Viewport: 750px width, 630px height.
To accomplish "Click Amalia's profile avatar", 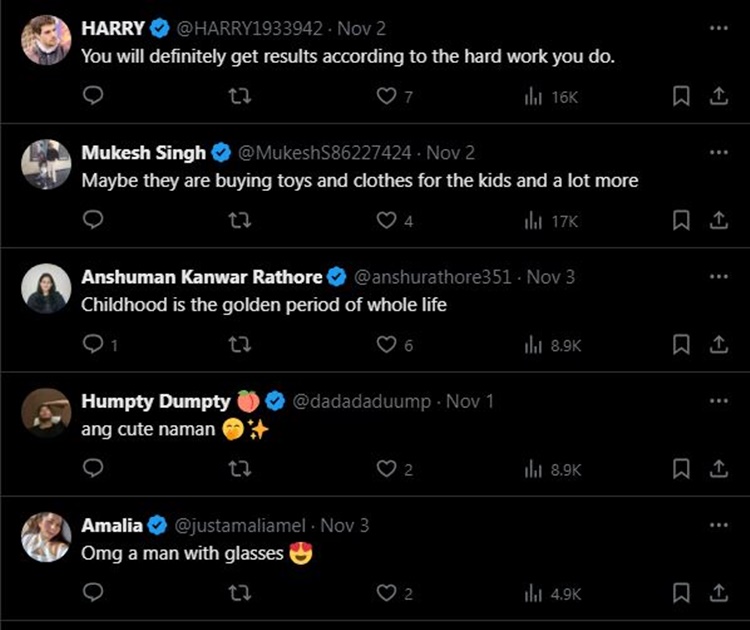I will coord(46,537).
